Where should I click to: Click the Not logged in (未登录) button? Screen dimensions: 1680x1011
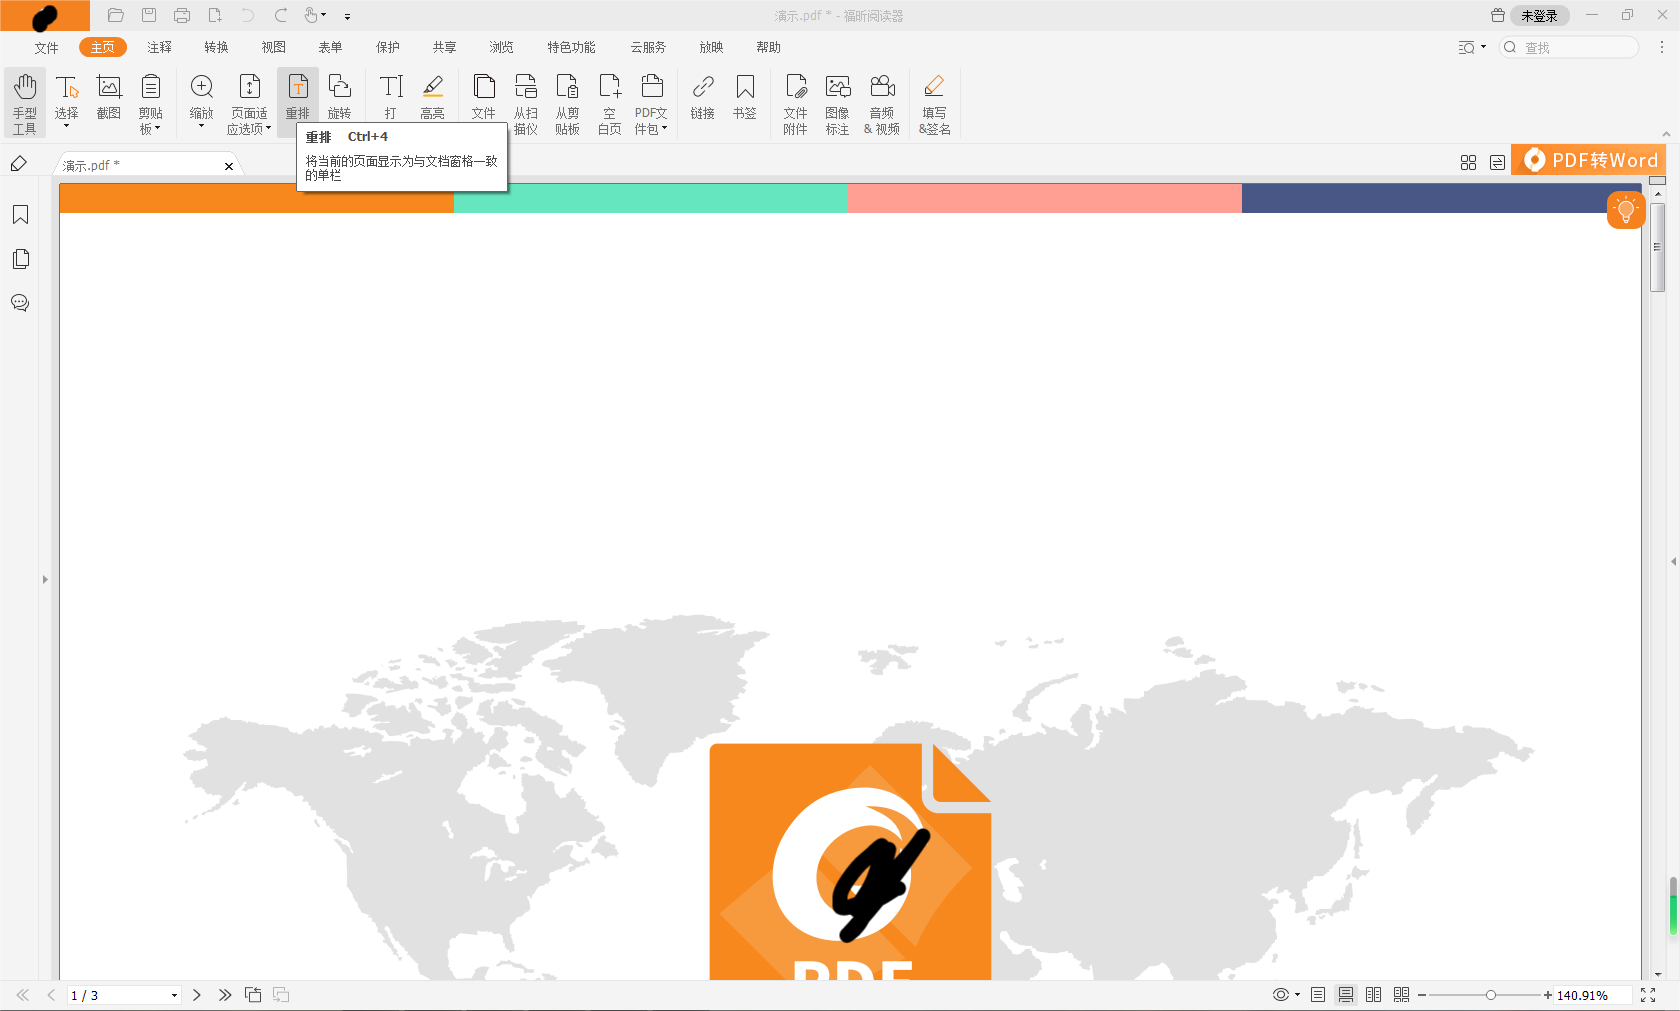pyautogui.click(x=1539, y=16)
